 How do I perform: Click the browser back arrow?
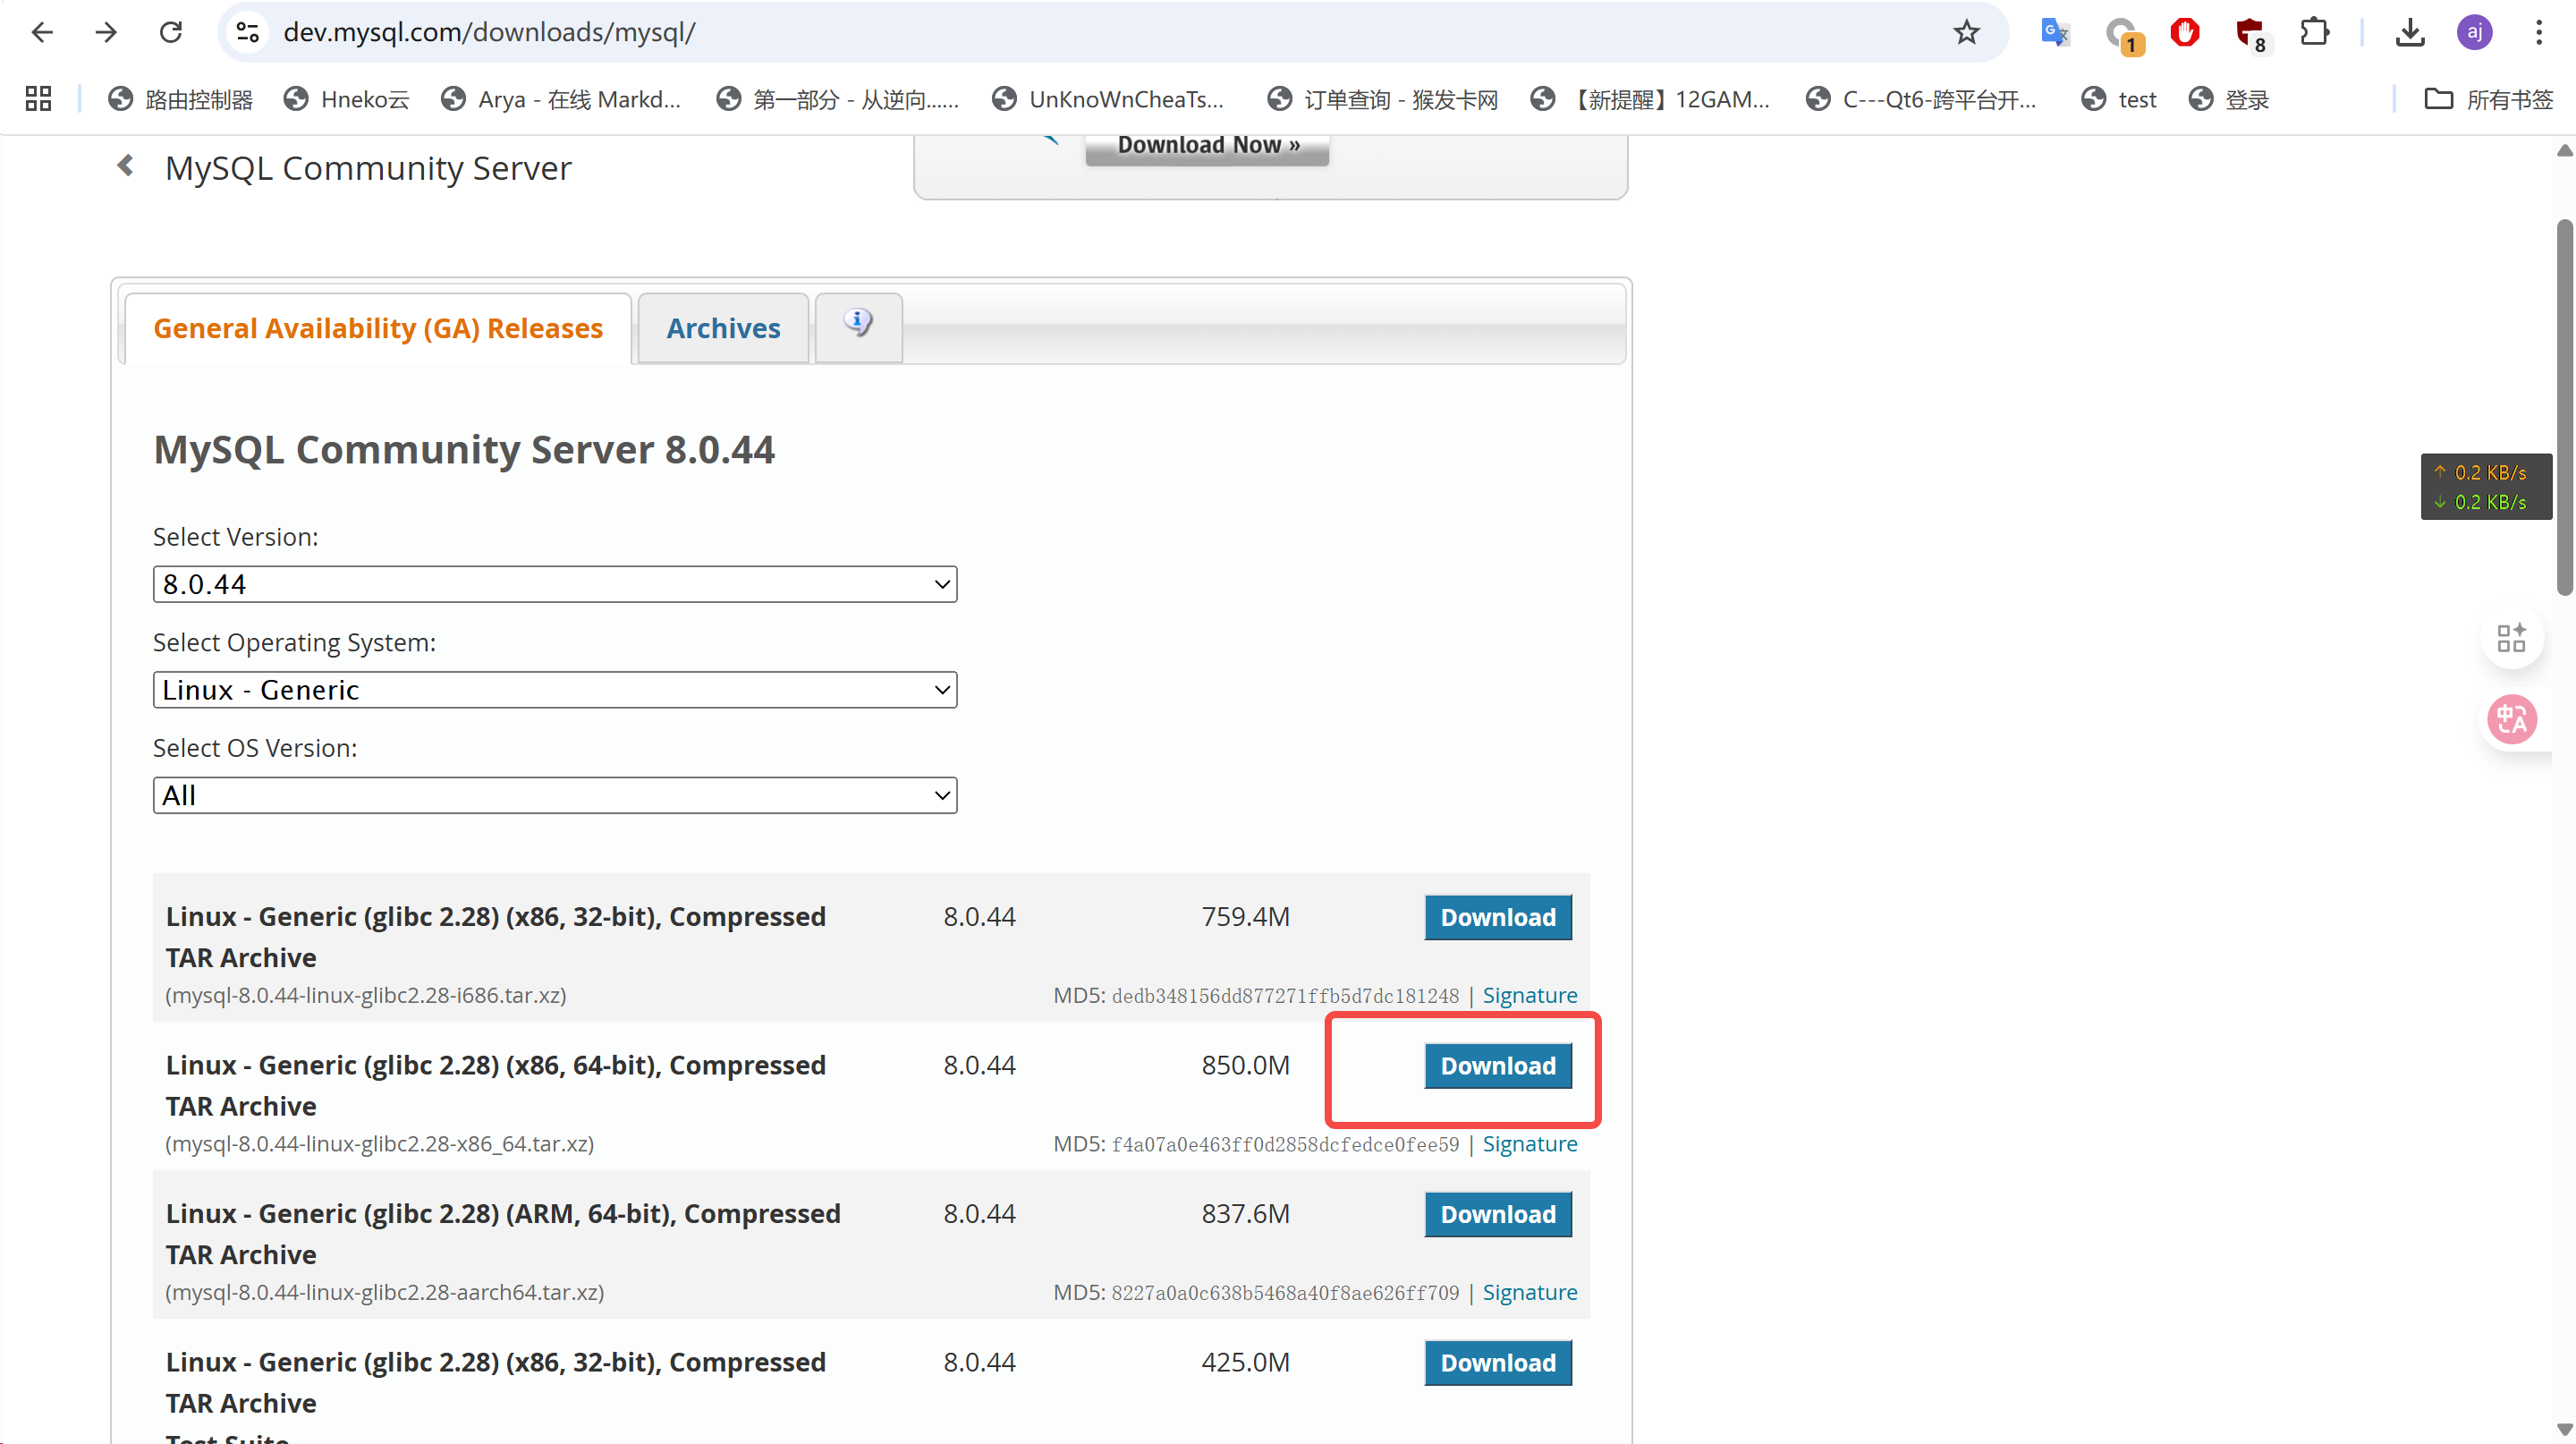(x=42, y=32)
